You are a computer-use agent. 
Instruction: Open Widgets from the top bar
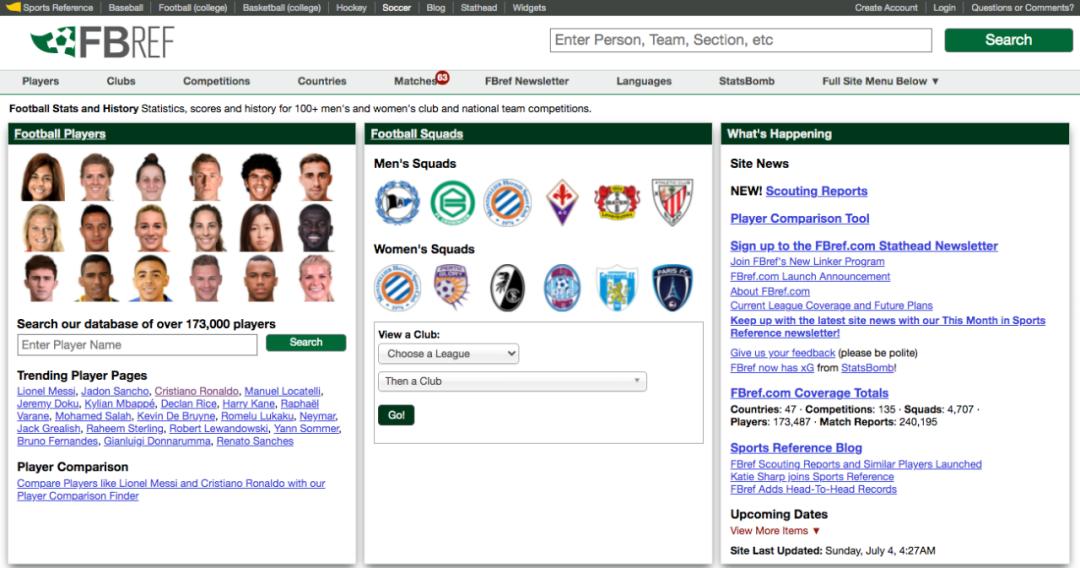point(529,8)
